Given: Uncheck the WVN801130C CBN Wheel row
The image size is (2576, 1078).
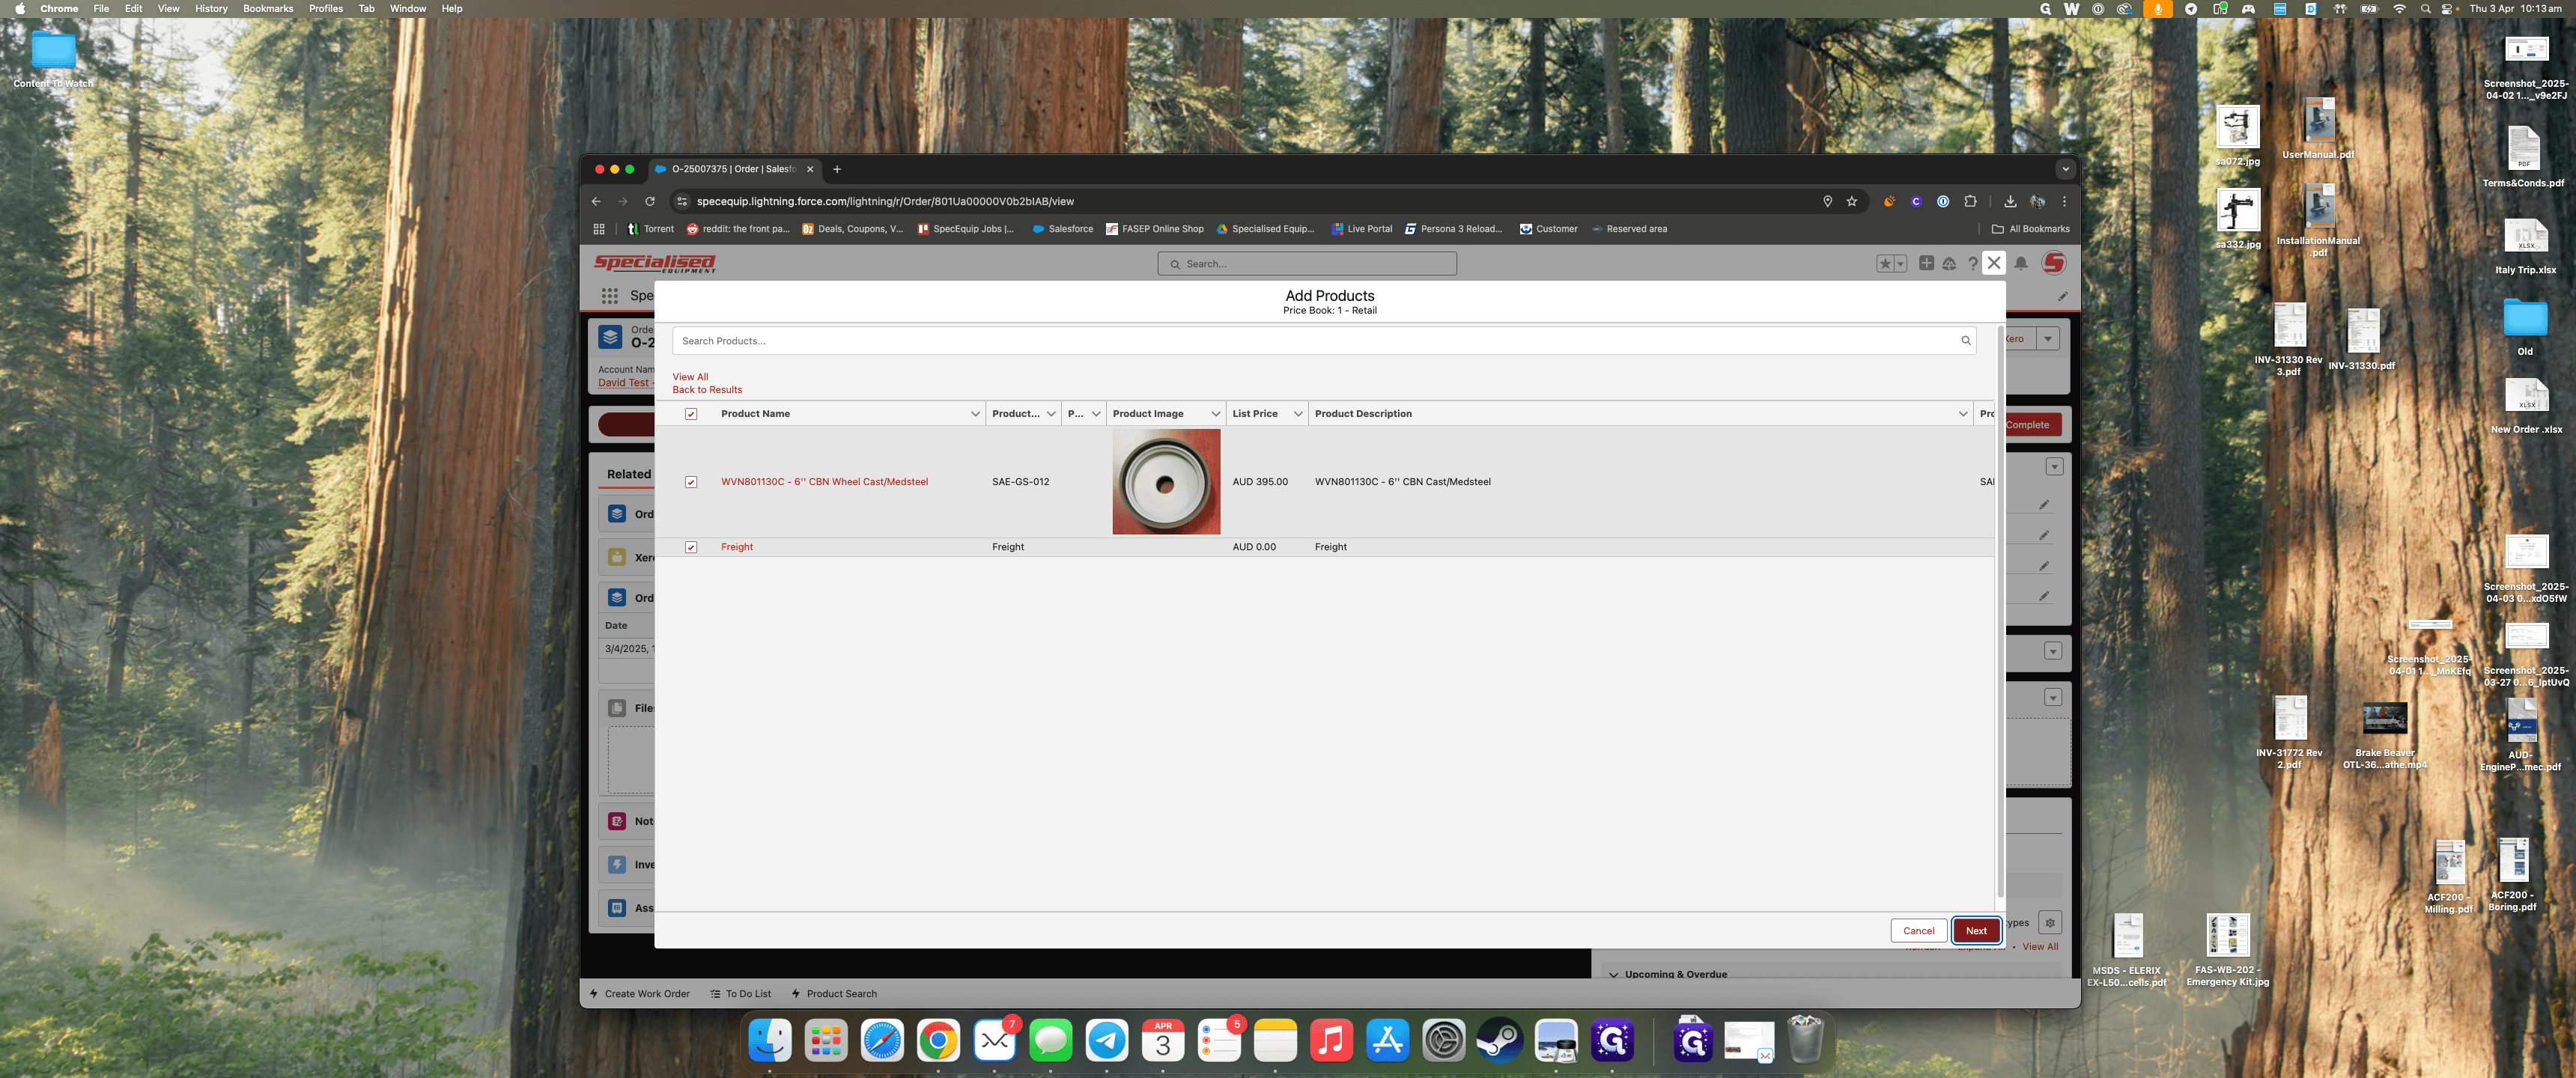Looking at the screenshot, I should point(691,482).
